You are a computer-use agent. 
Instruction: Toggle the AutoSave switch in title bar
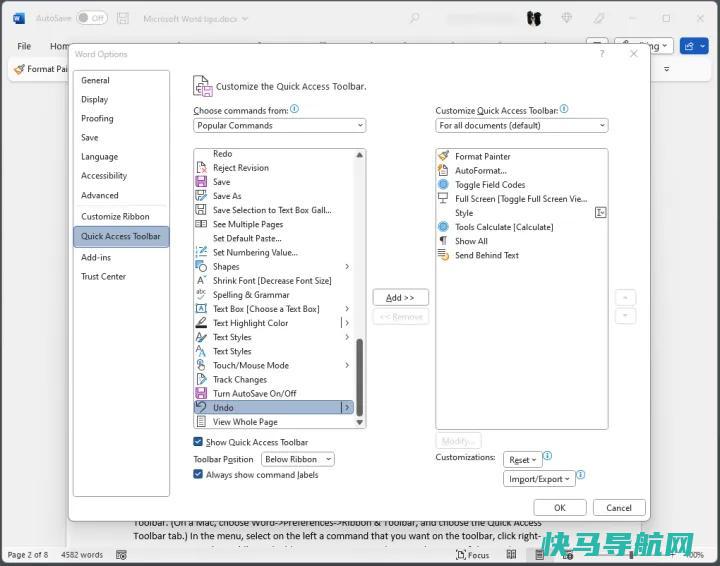pyautogui.click(x=91, y=18)
